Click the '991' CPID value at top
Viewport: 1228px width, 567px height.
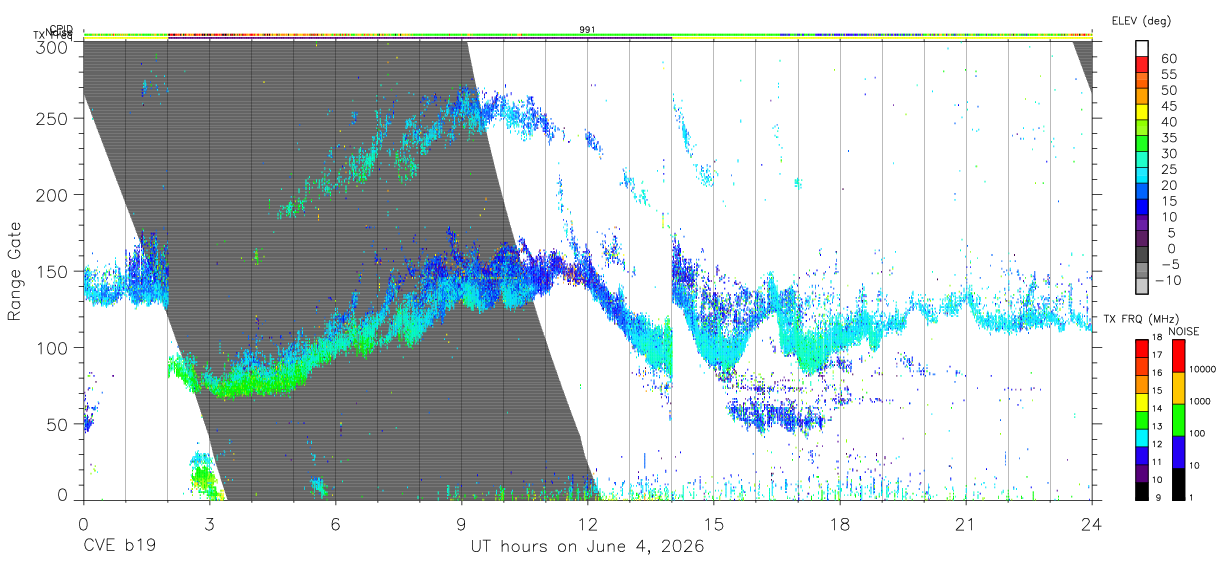tap(587, 30)
